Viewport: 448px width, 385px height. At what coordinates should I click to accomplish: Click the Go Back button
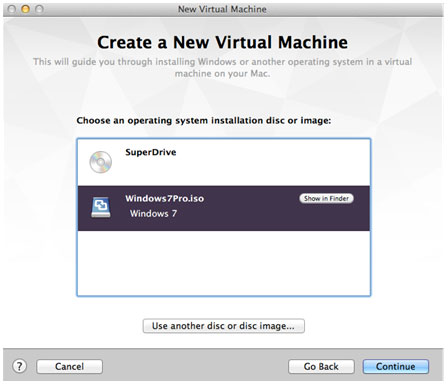point(321,367)
